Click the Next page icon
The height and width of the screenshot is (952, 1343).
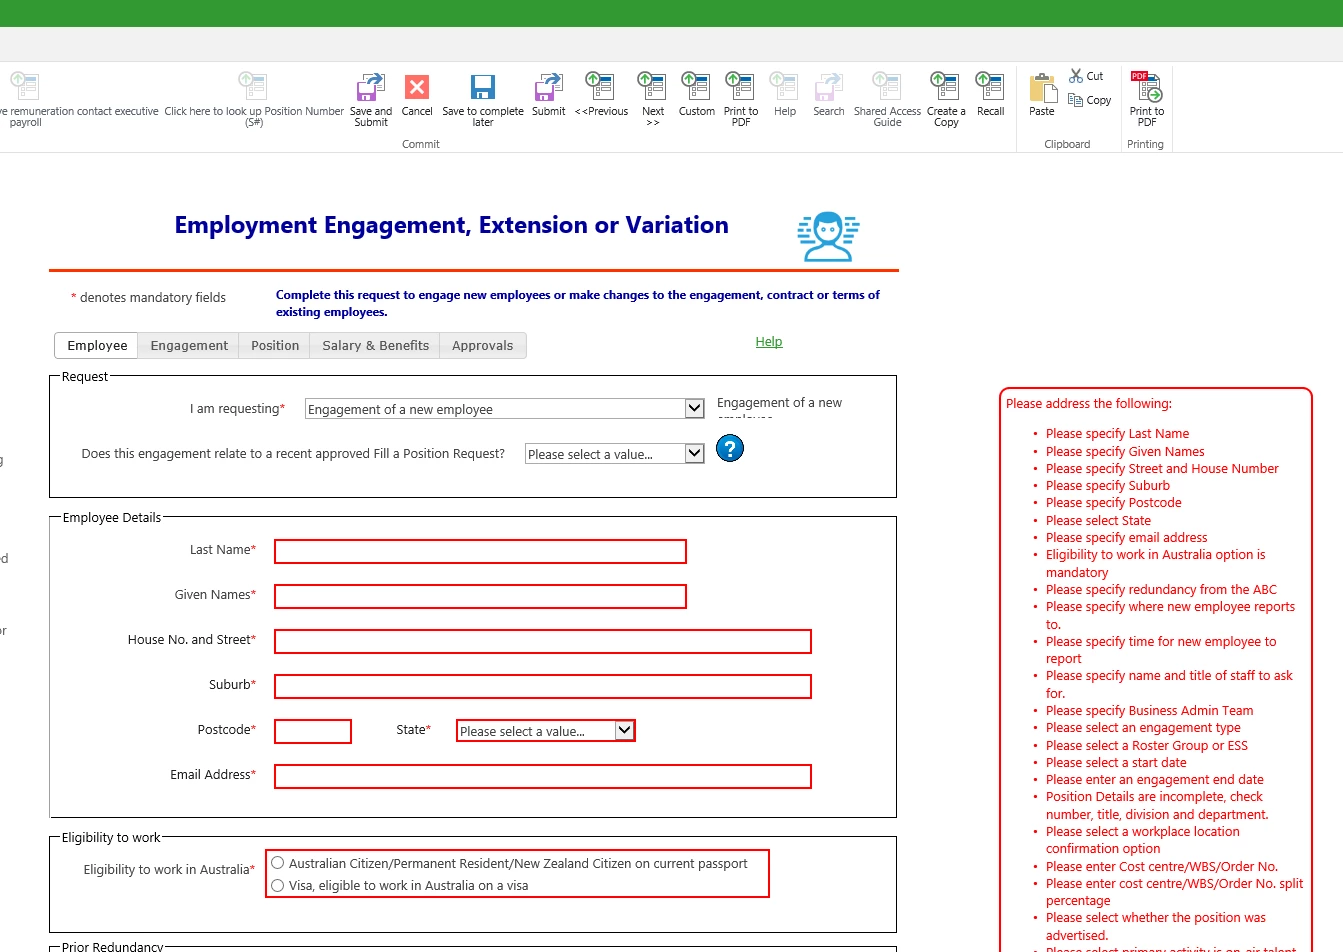coord(653,87)
